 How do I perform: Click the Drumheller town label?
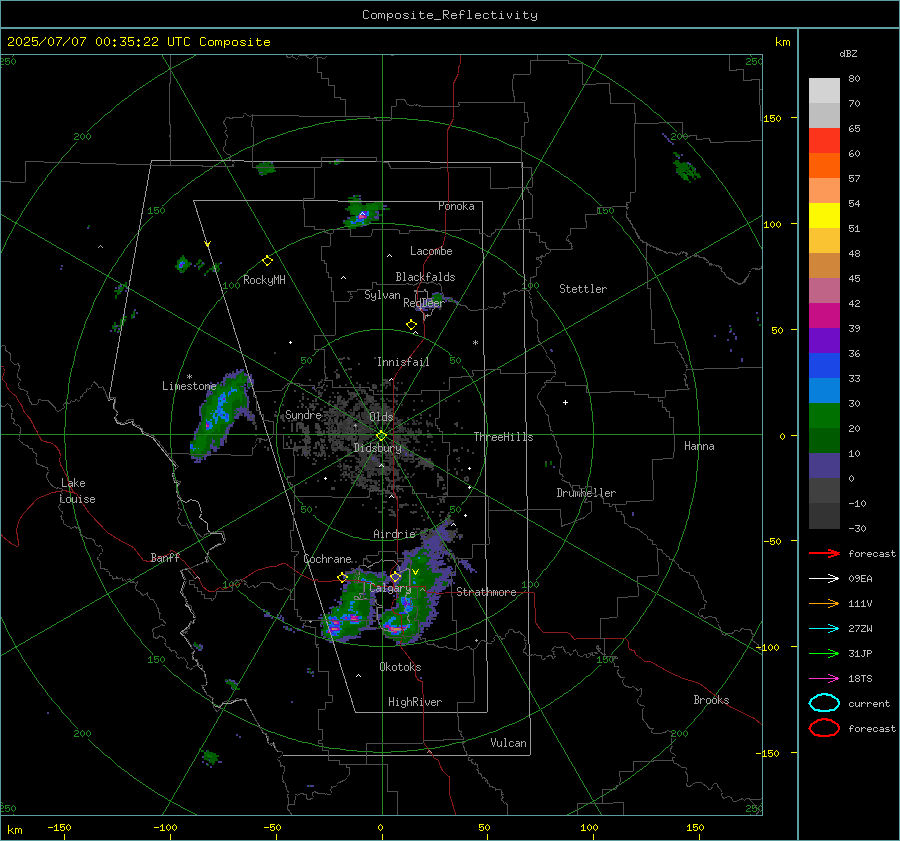point(586,493)
